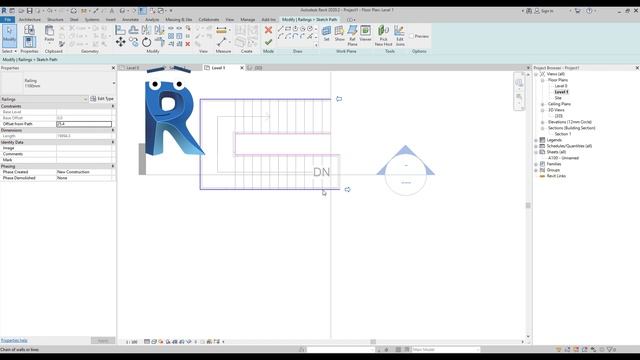Open the Manage ribbon tab

[x=247, y=20]
